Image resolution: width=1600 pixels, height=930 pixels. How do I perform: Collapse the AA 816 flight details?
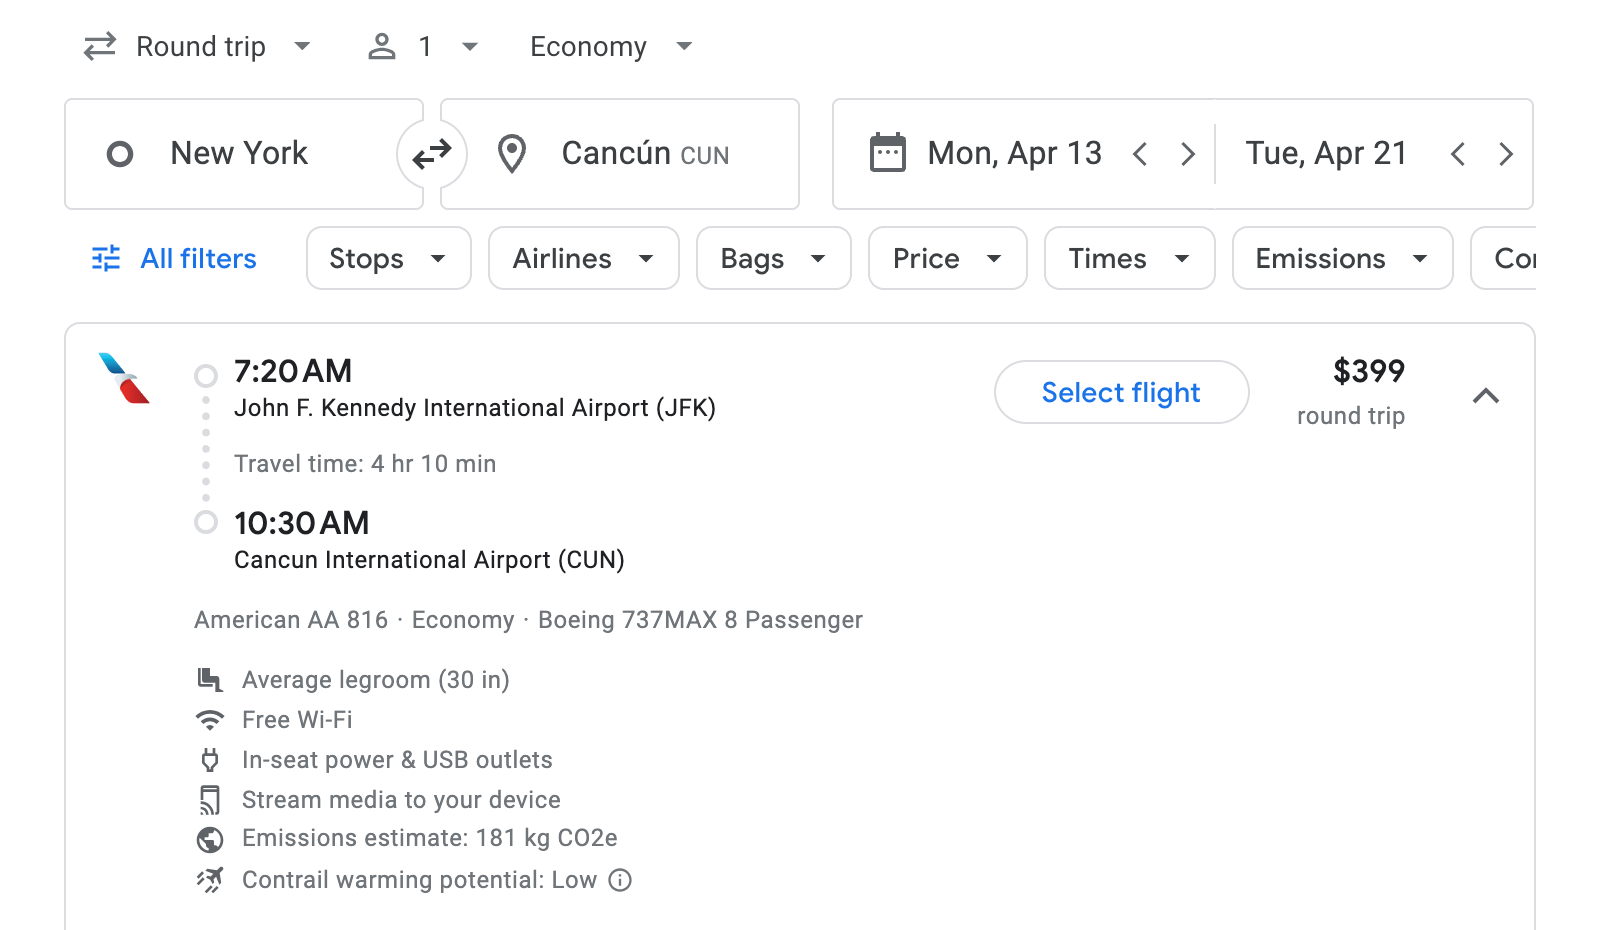(x=1487, y=396)
